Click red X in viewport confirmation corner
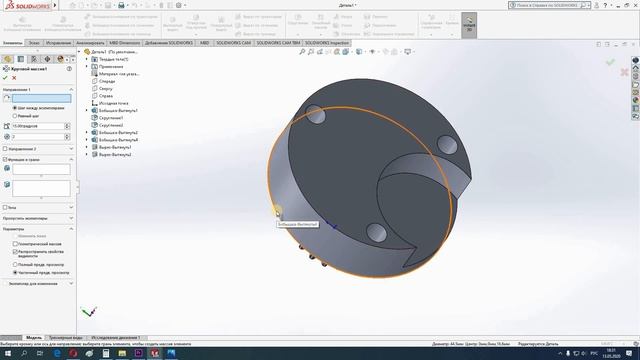 (624, 73)
